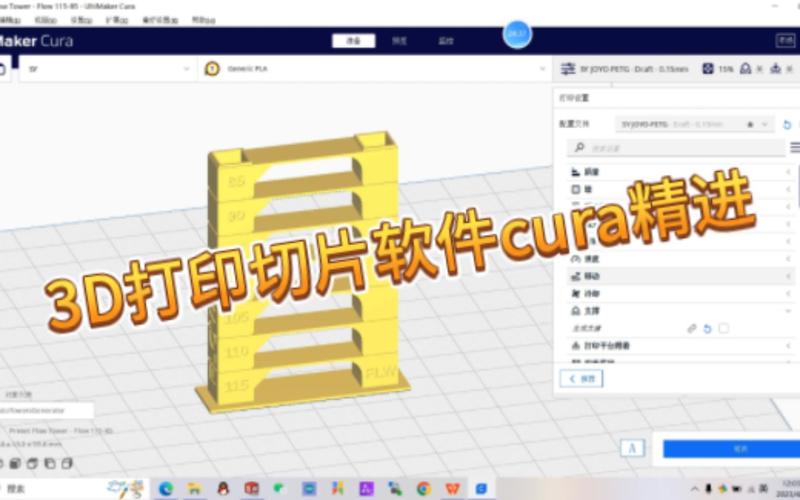The height and width of the screenshot is (500, 800).
Task: Open the View menu in menu bar
Action: pyautogui.click(x=45, y=20)
